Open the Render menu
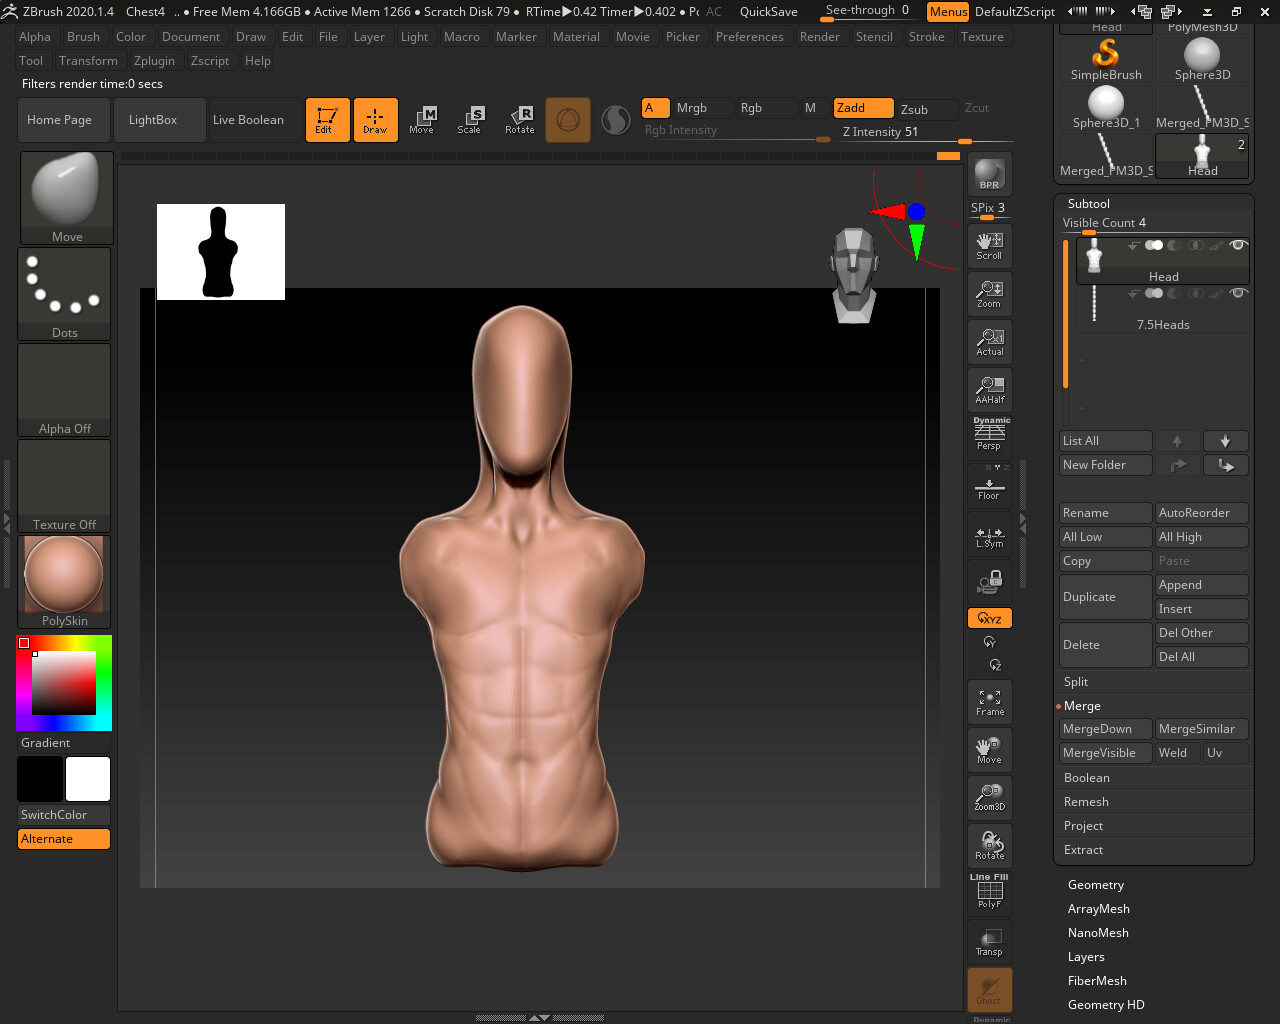Image resolution: width=1280 pixels, height=1024 pixels. click(820, 36)
